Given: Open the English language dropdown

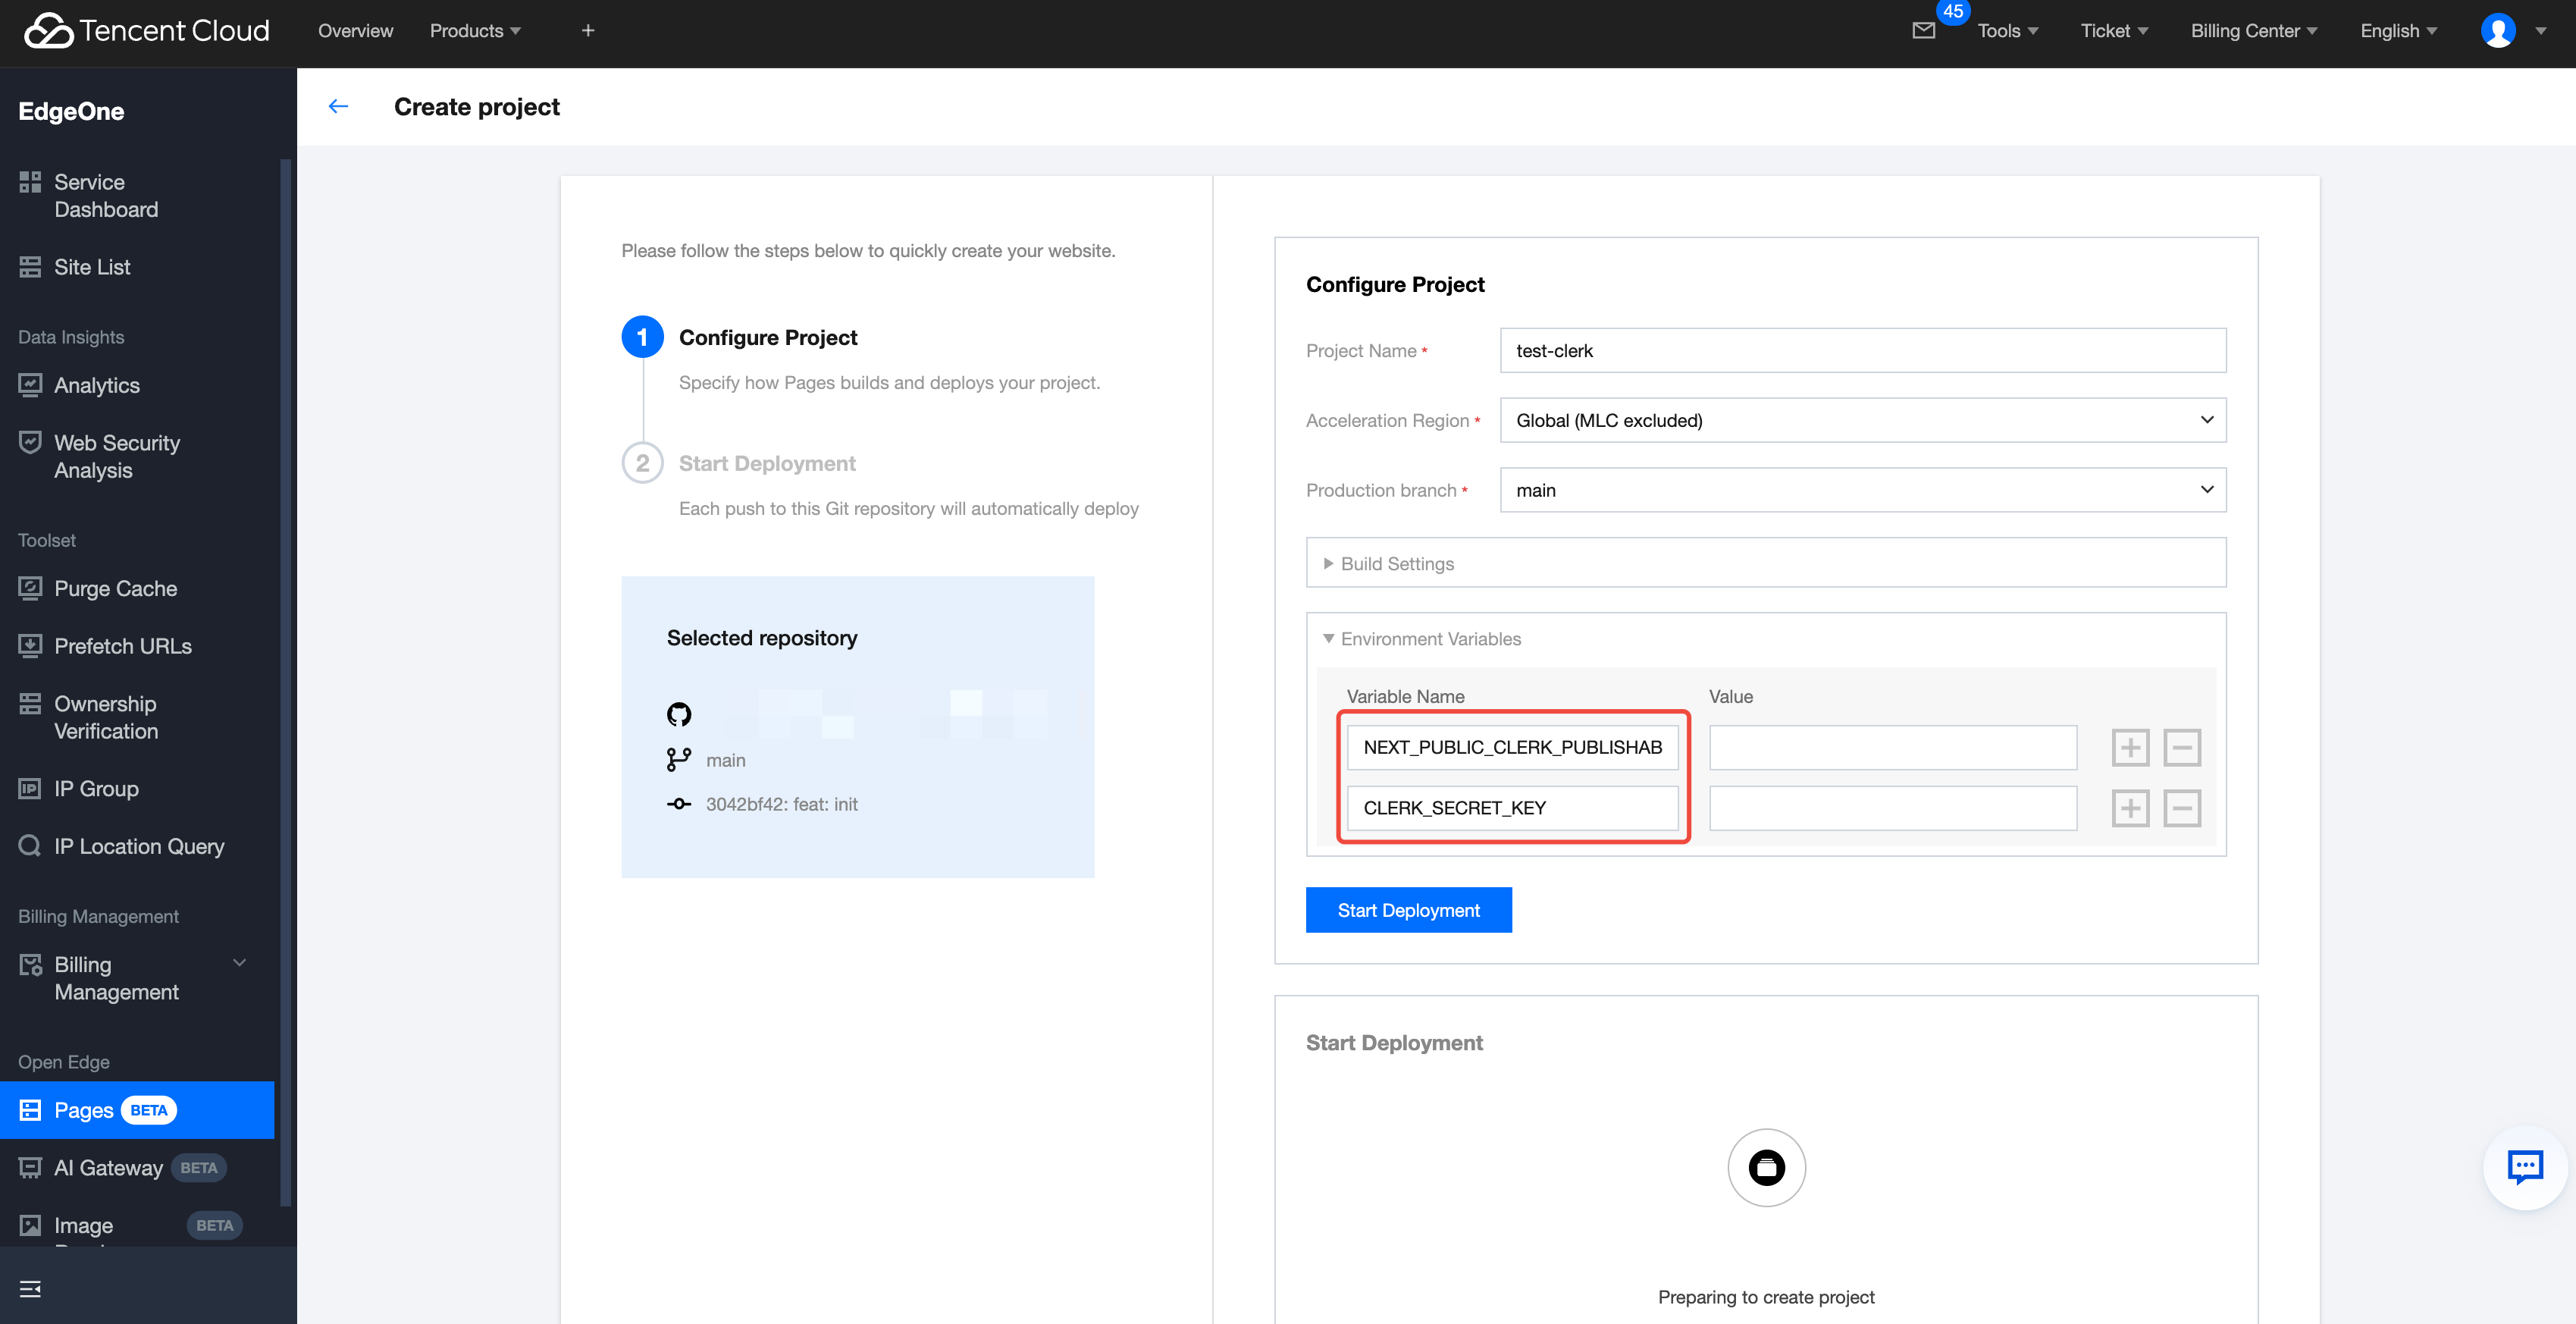Looking at the screenshot, I should pyautogui.click(x=2398, y=31).
